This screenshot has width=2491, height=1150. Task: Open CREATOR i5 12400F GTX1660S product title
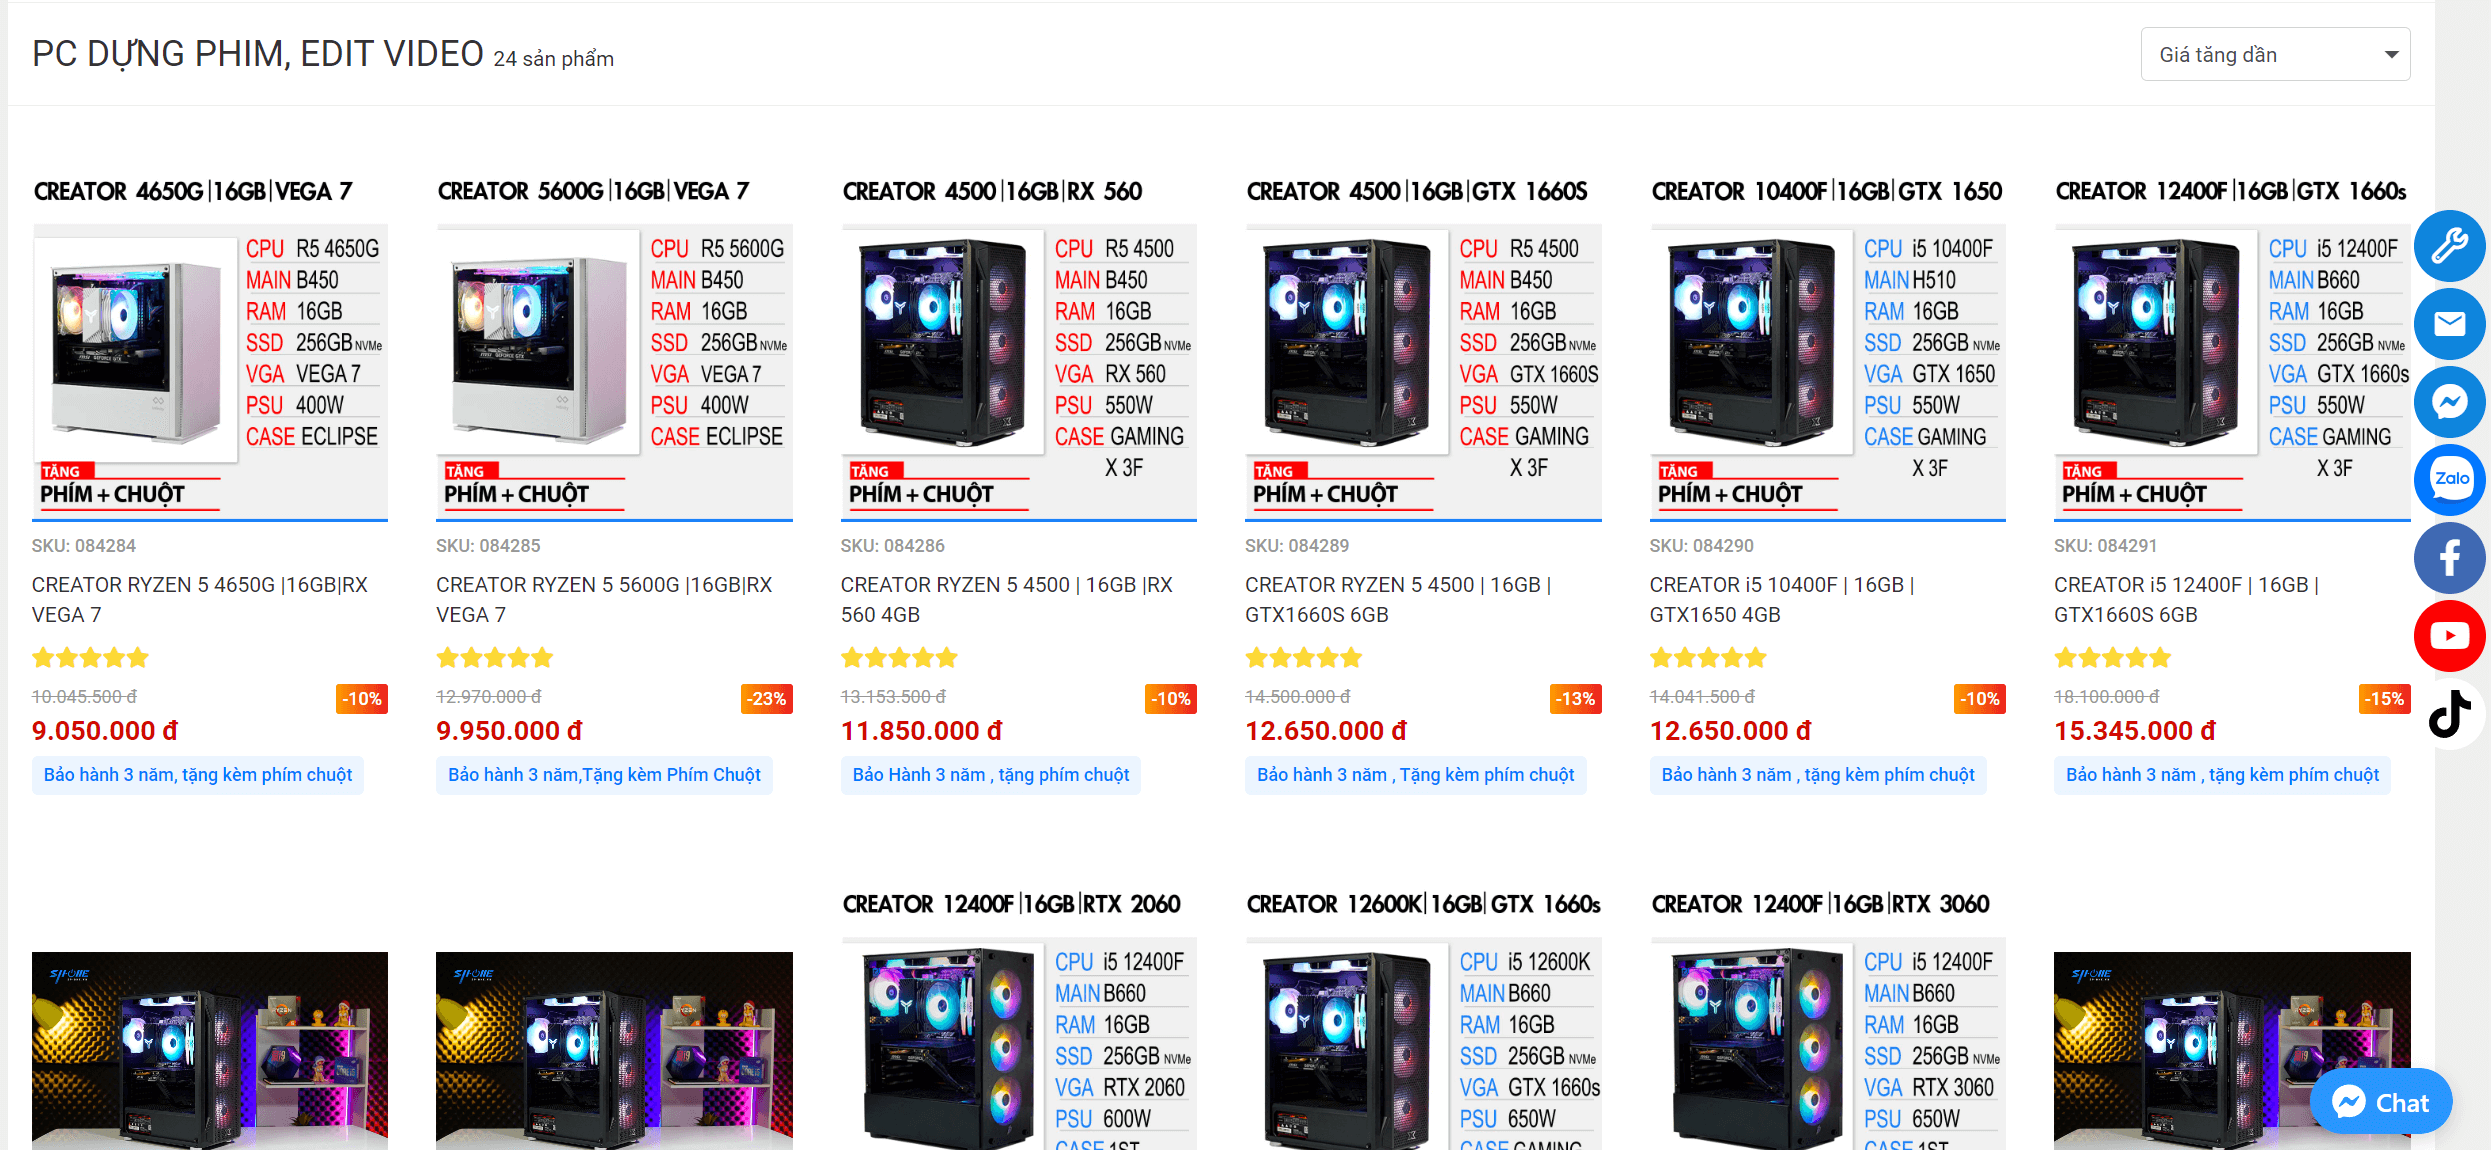pos(2186,599)
